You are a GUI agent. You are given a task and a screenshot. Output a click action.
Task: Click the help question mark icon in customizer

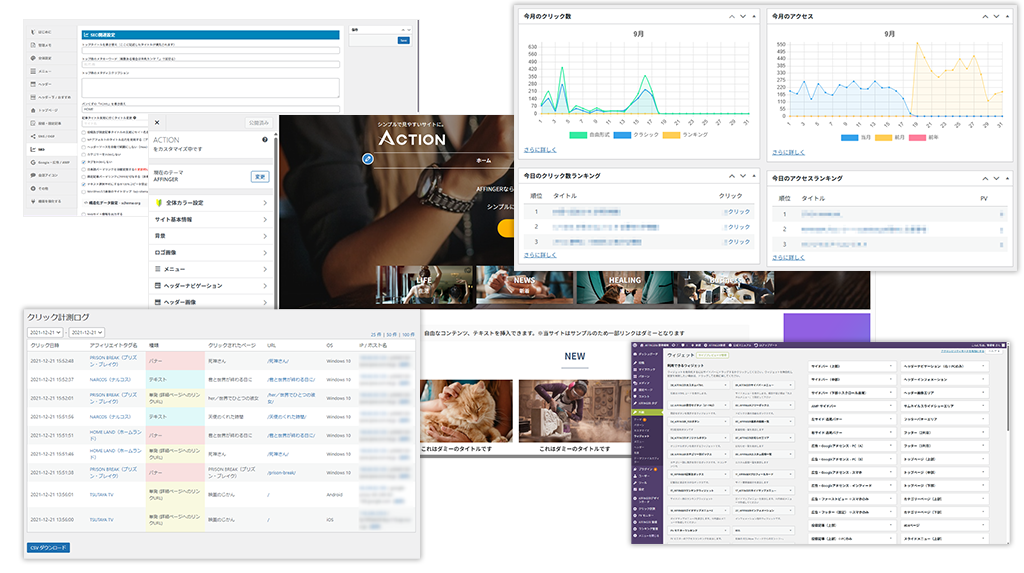[264, 140]
